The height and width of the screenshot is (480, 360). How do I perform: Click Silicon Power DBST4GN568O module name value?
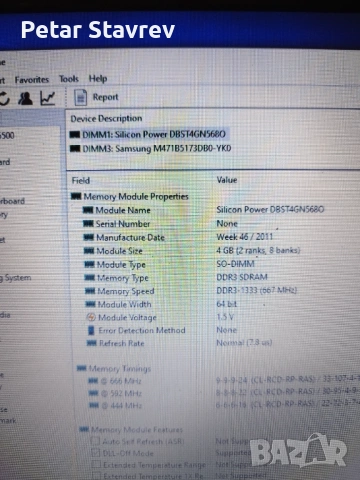click(x=270, y=210)
